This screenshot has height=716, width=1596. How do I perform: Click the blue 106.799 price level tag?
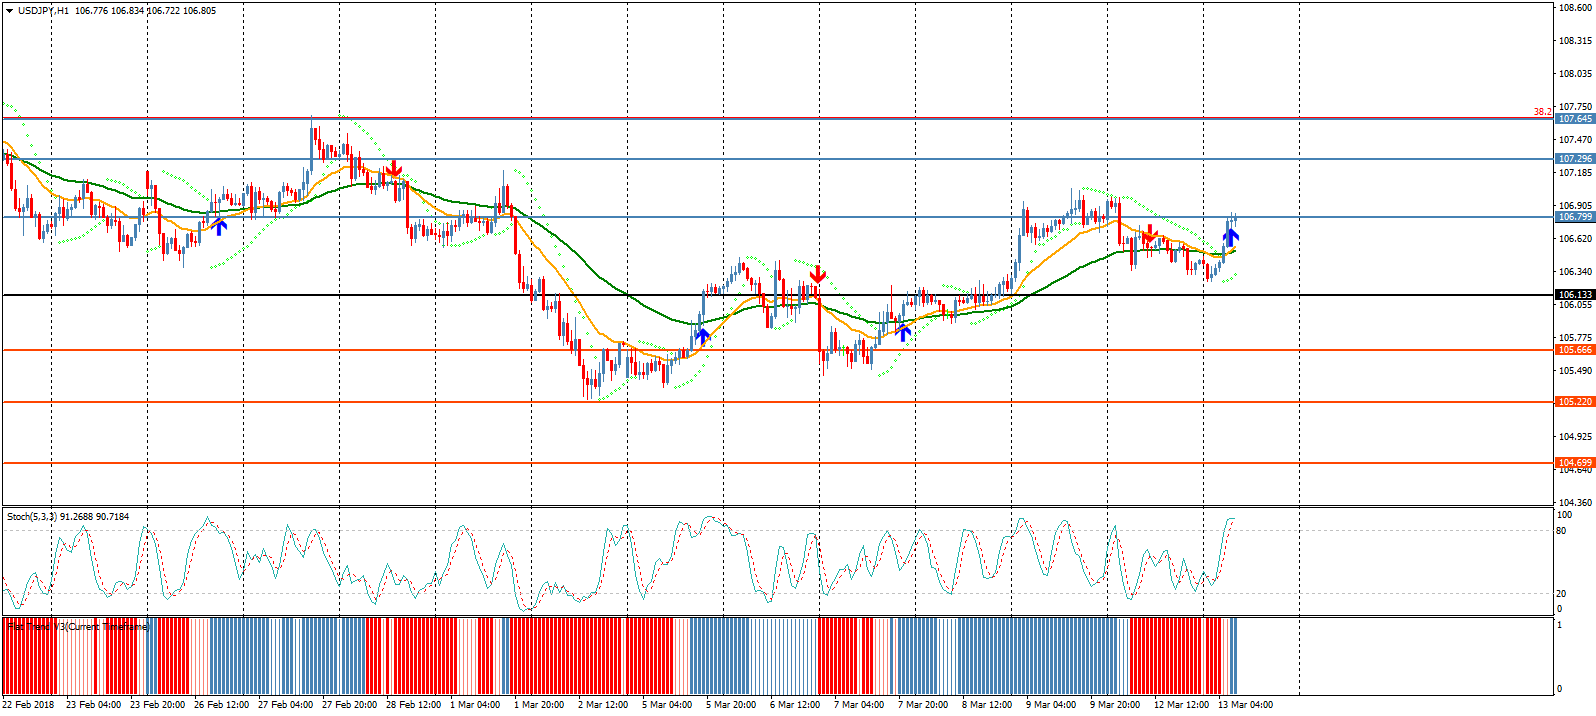coord(1575,217)
